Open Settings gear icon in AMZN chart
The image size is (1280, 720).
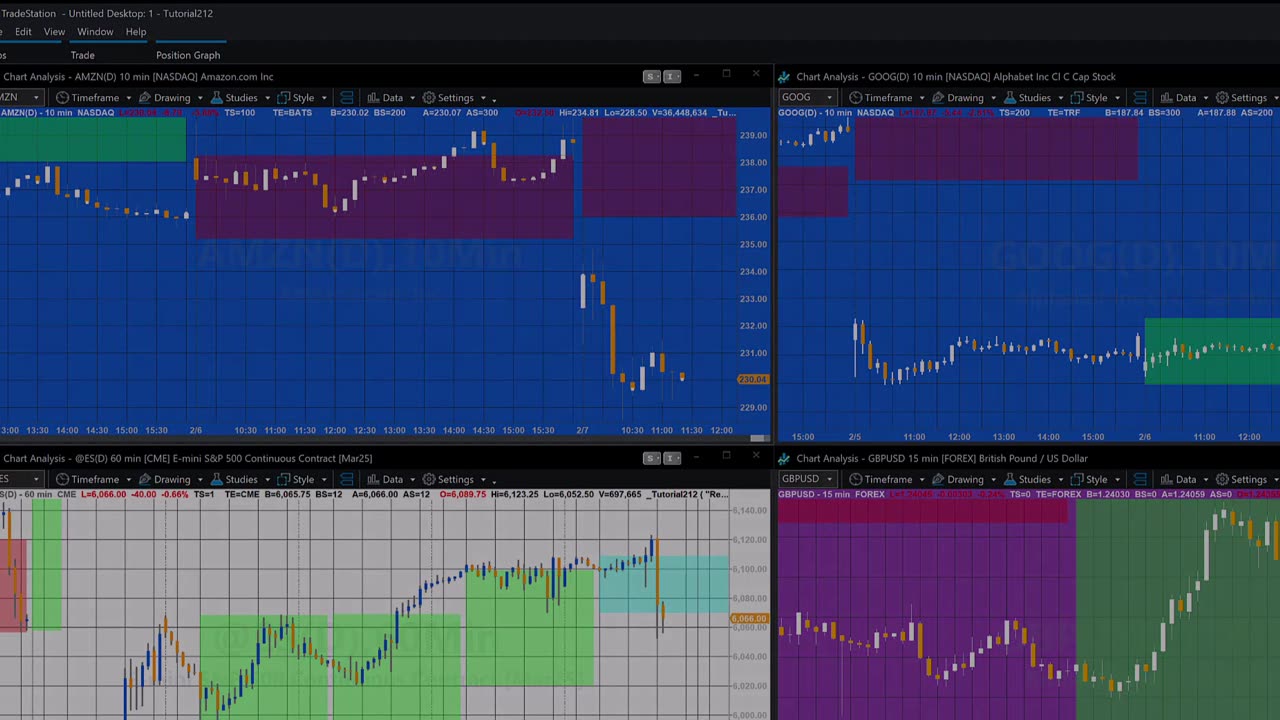point(429,98)
